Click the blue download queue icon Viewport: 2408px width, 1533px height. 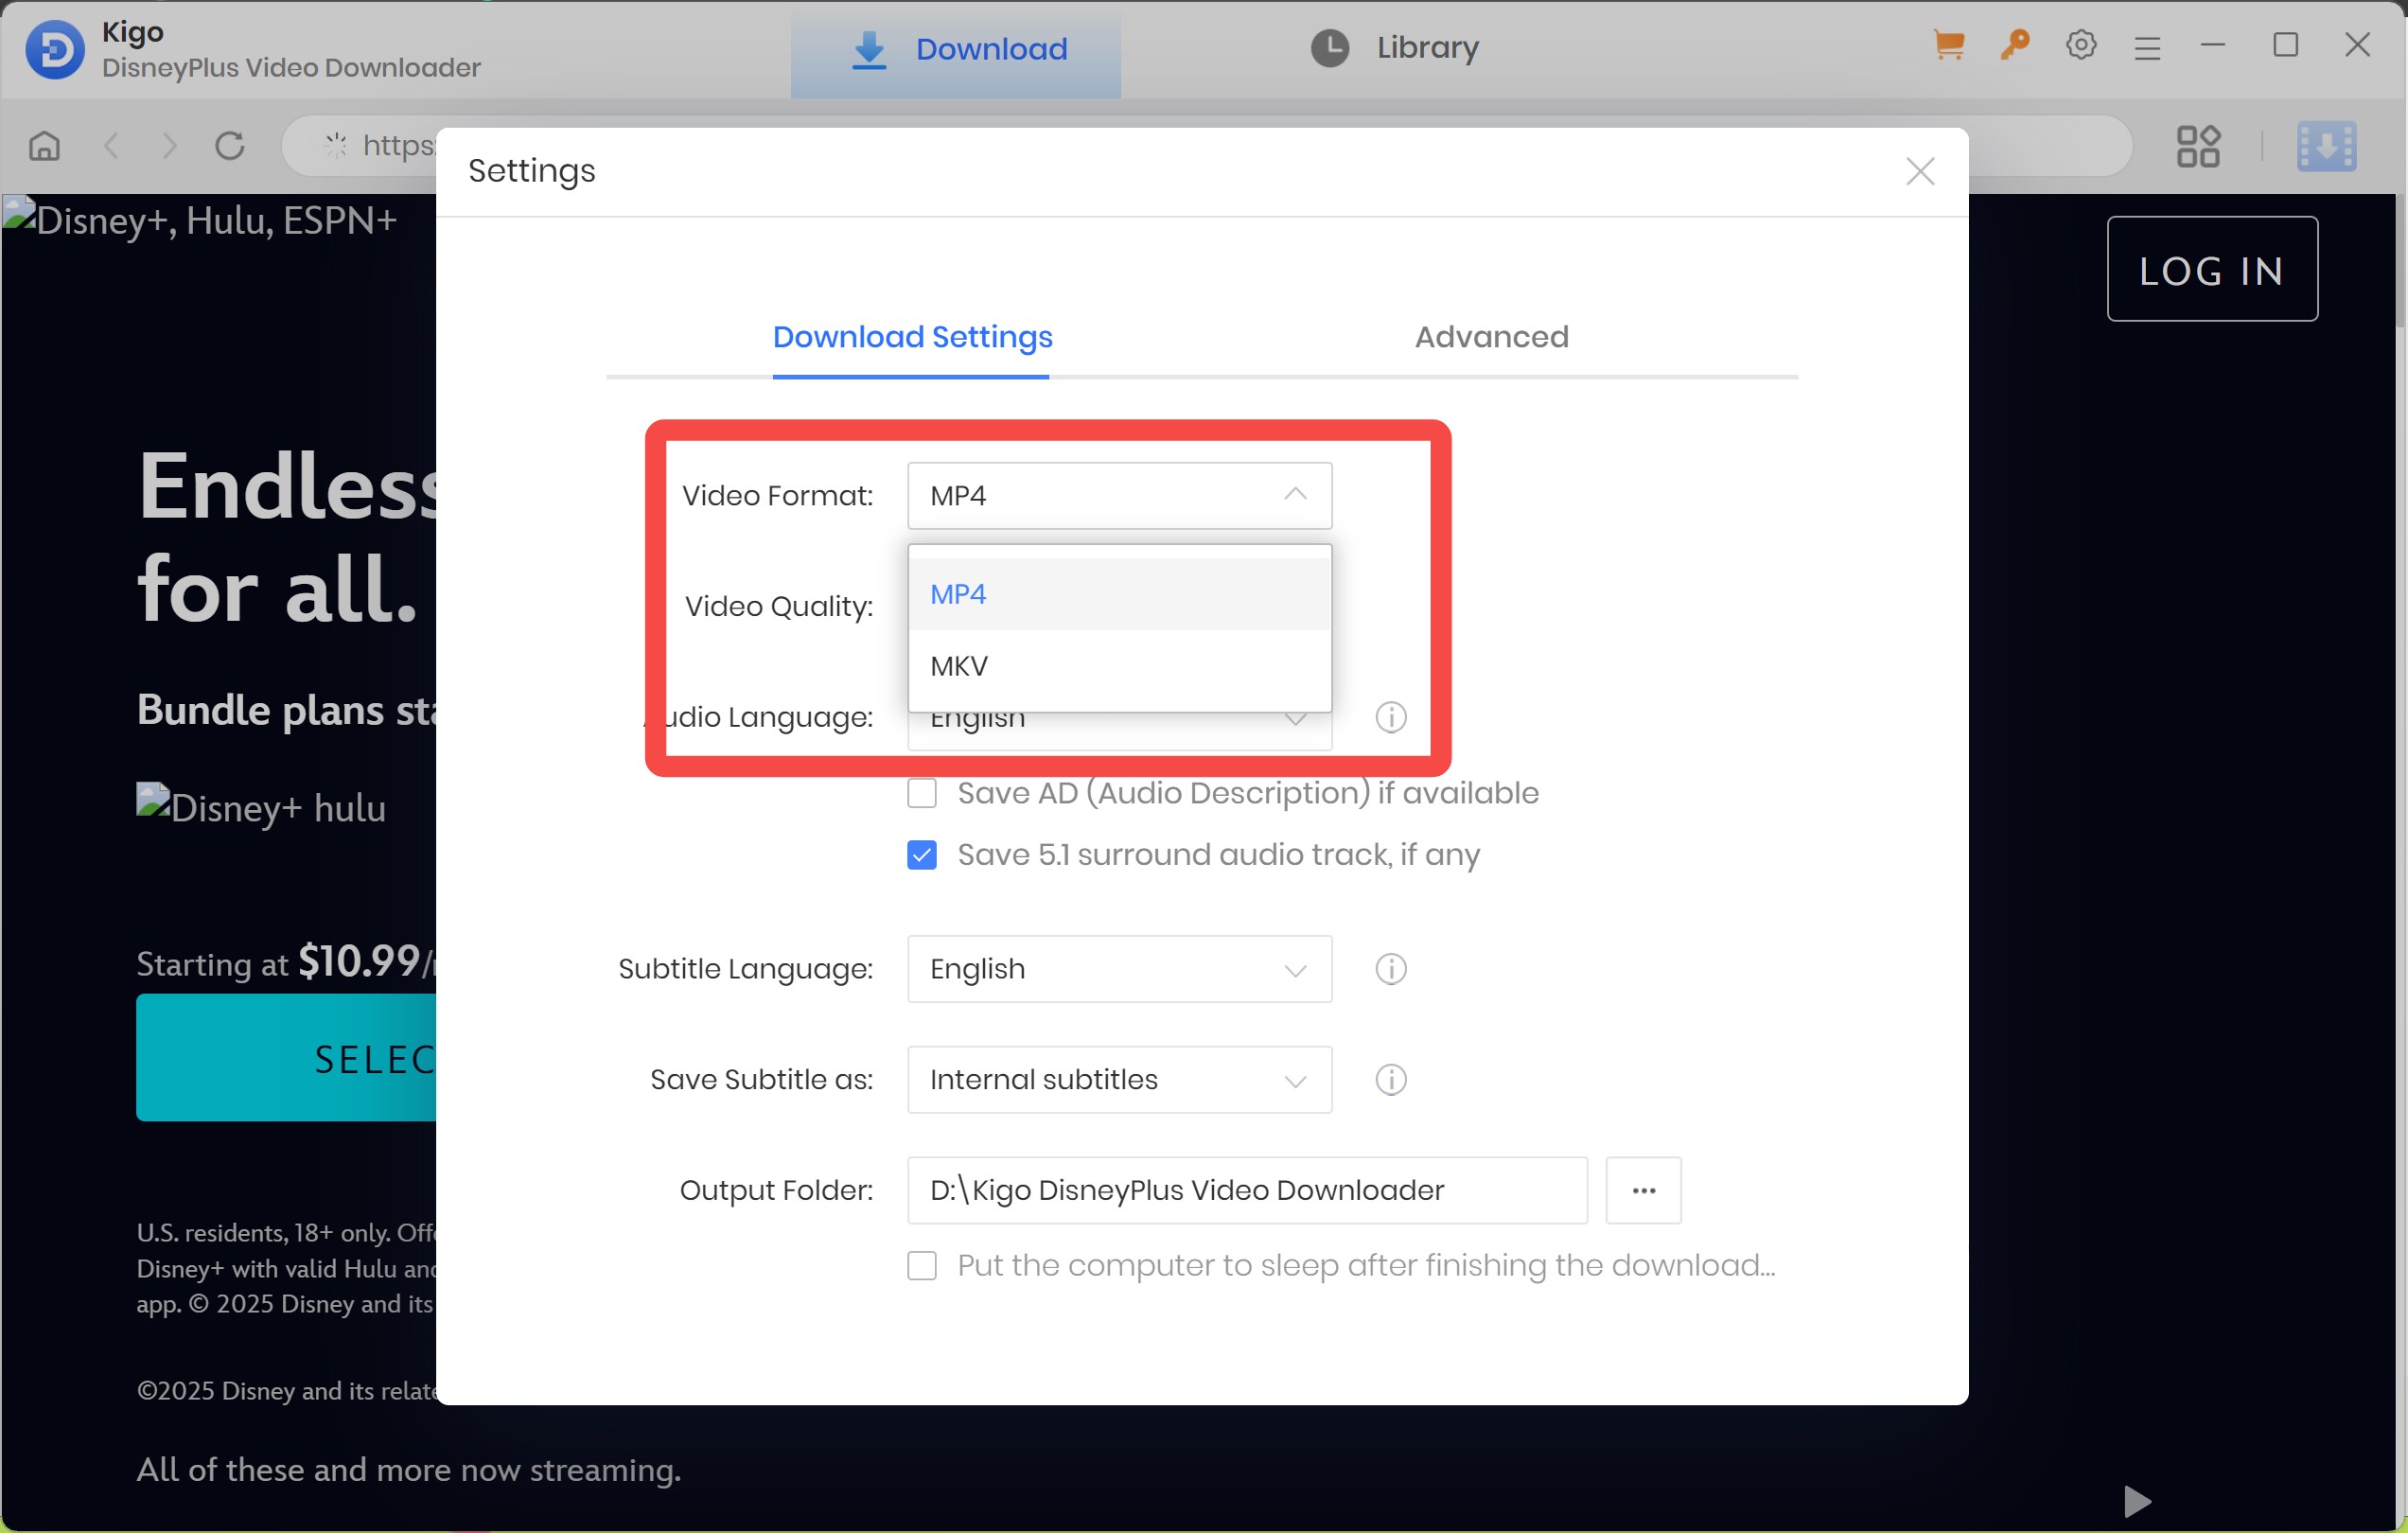click(x=2326, y=146)
